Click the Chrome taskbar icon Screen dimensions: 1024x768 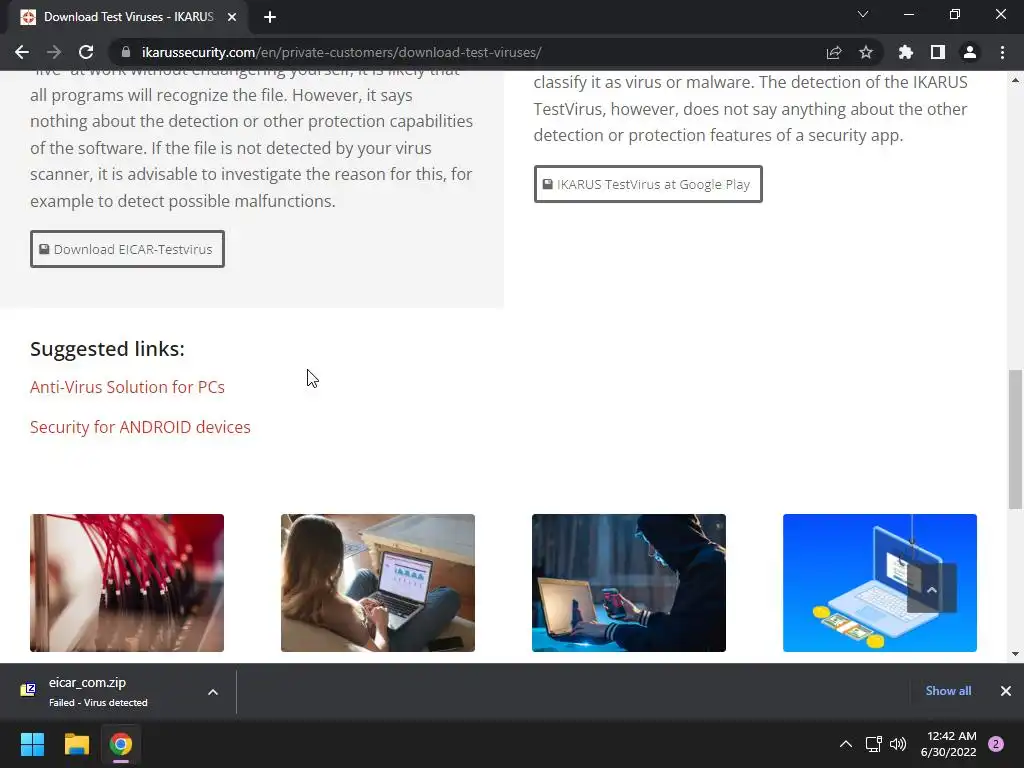pyautogui.click(x=121, y=744)
